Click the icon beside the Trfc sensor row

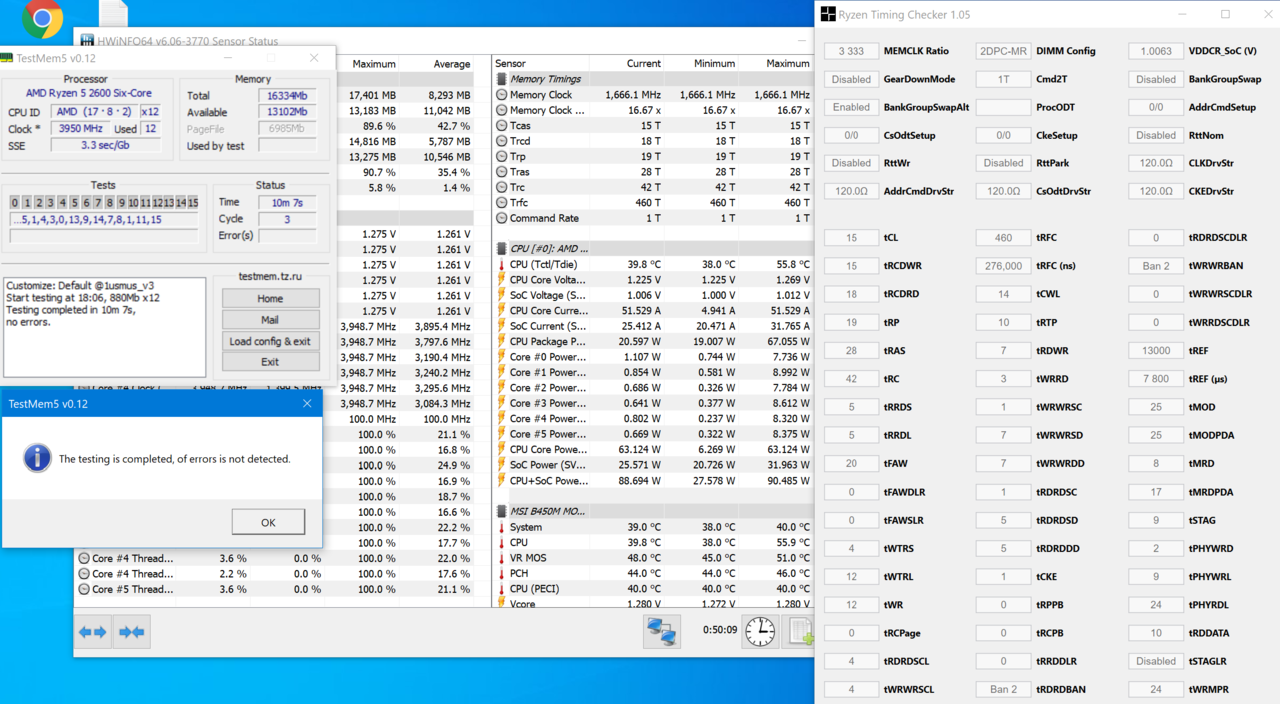[501, 203]
